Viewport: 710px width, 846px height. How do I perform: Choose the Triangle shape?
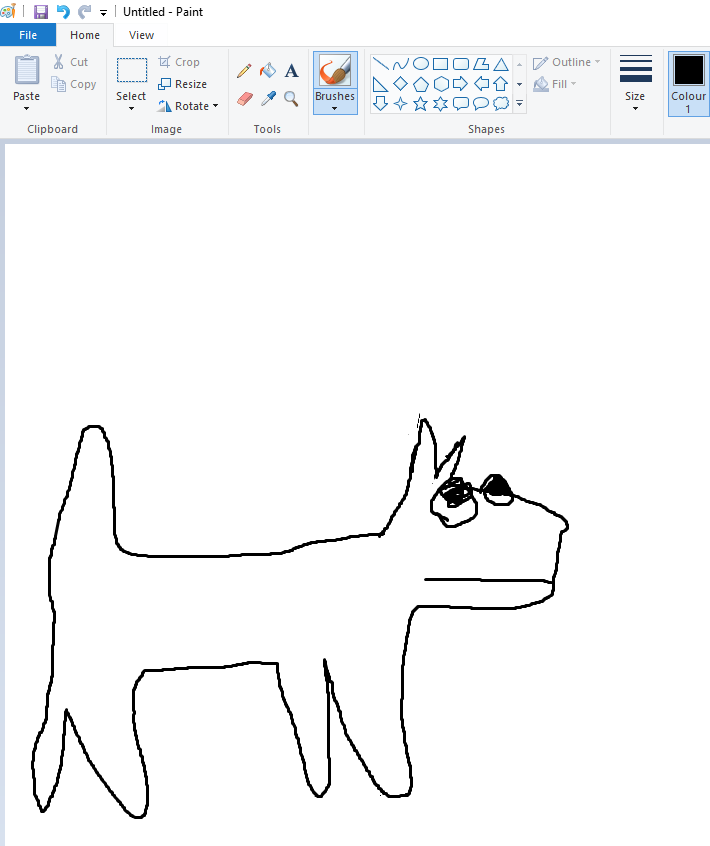coord(501,64)
